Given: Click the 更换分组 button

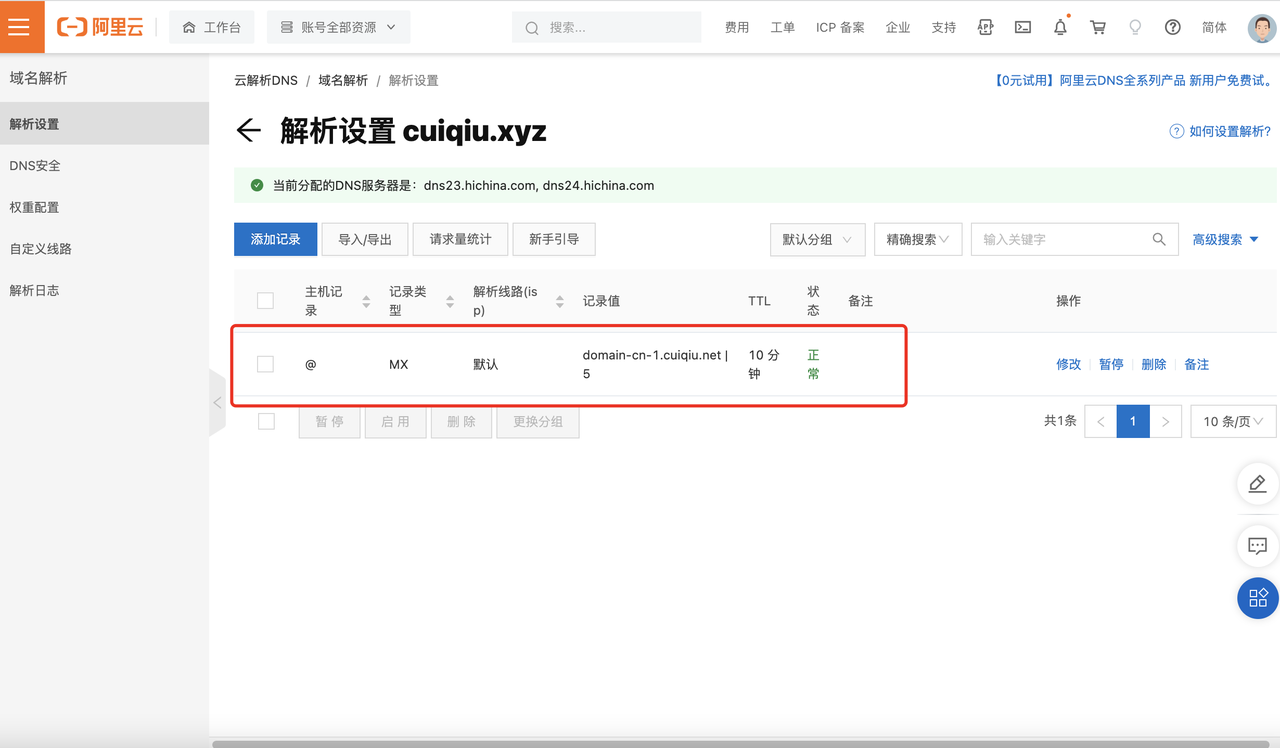Looking at the screenshot, I should (538, 422).
